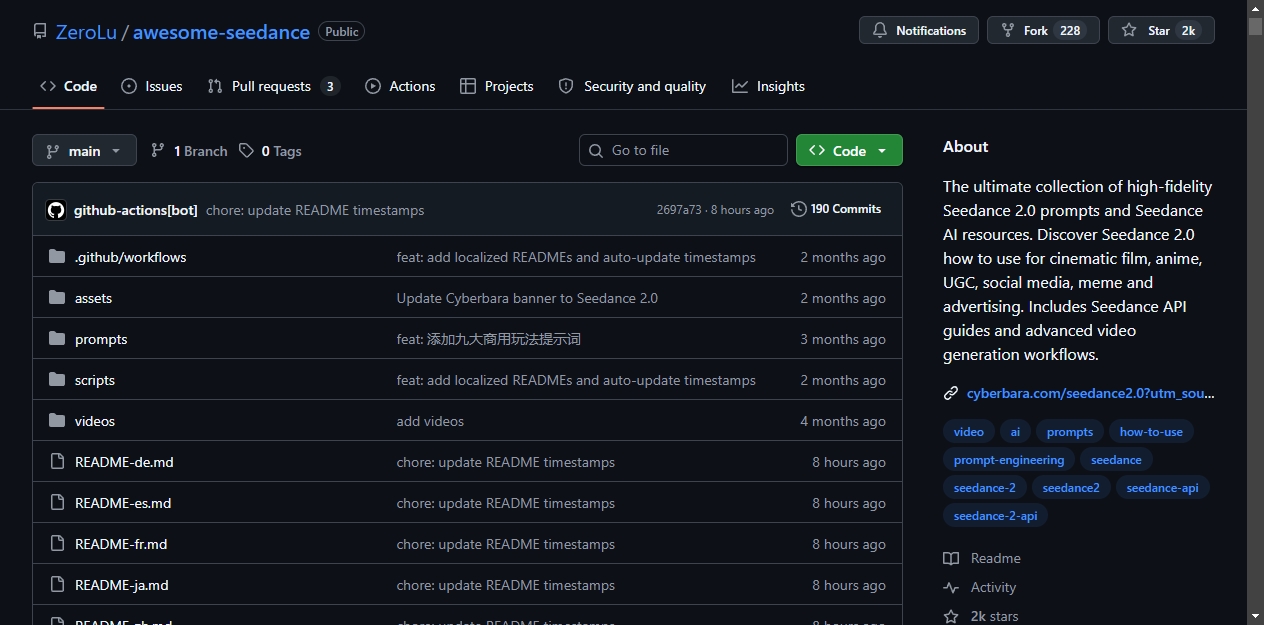View the 0 Tags link
The image size is (1264, 625).
pyautogui.click(x=270, y=151)
